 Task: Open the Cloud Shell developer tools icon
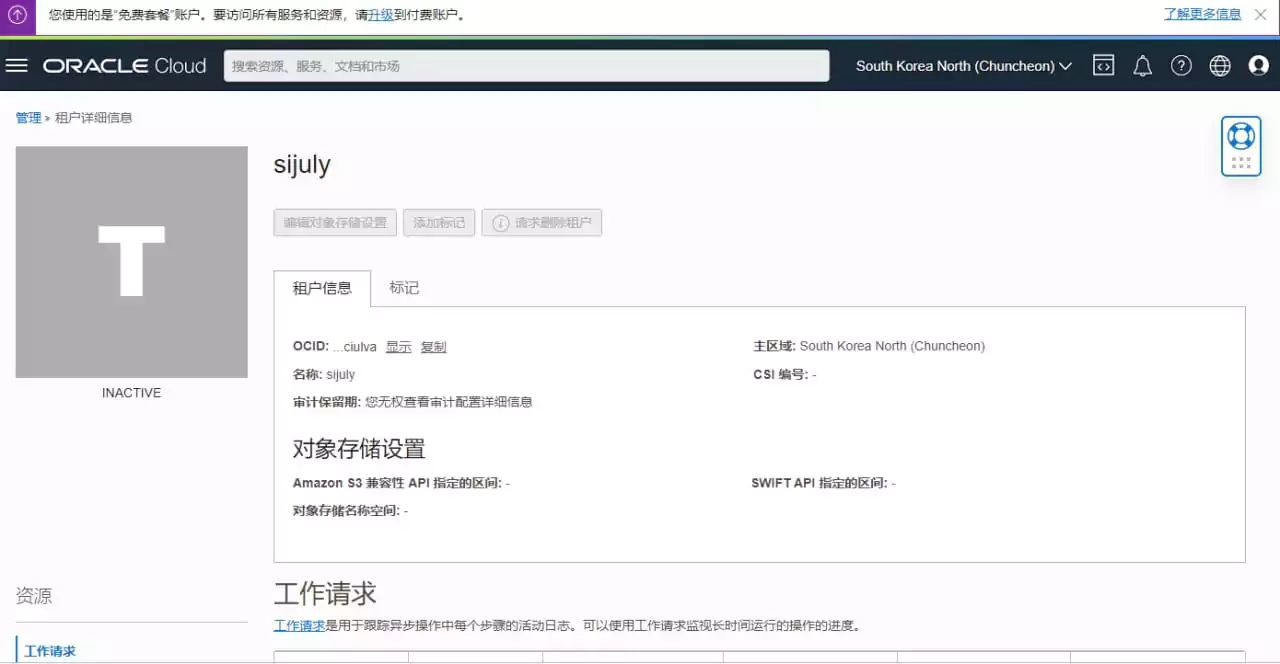pos(1103,66)
